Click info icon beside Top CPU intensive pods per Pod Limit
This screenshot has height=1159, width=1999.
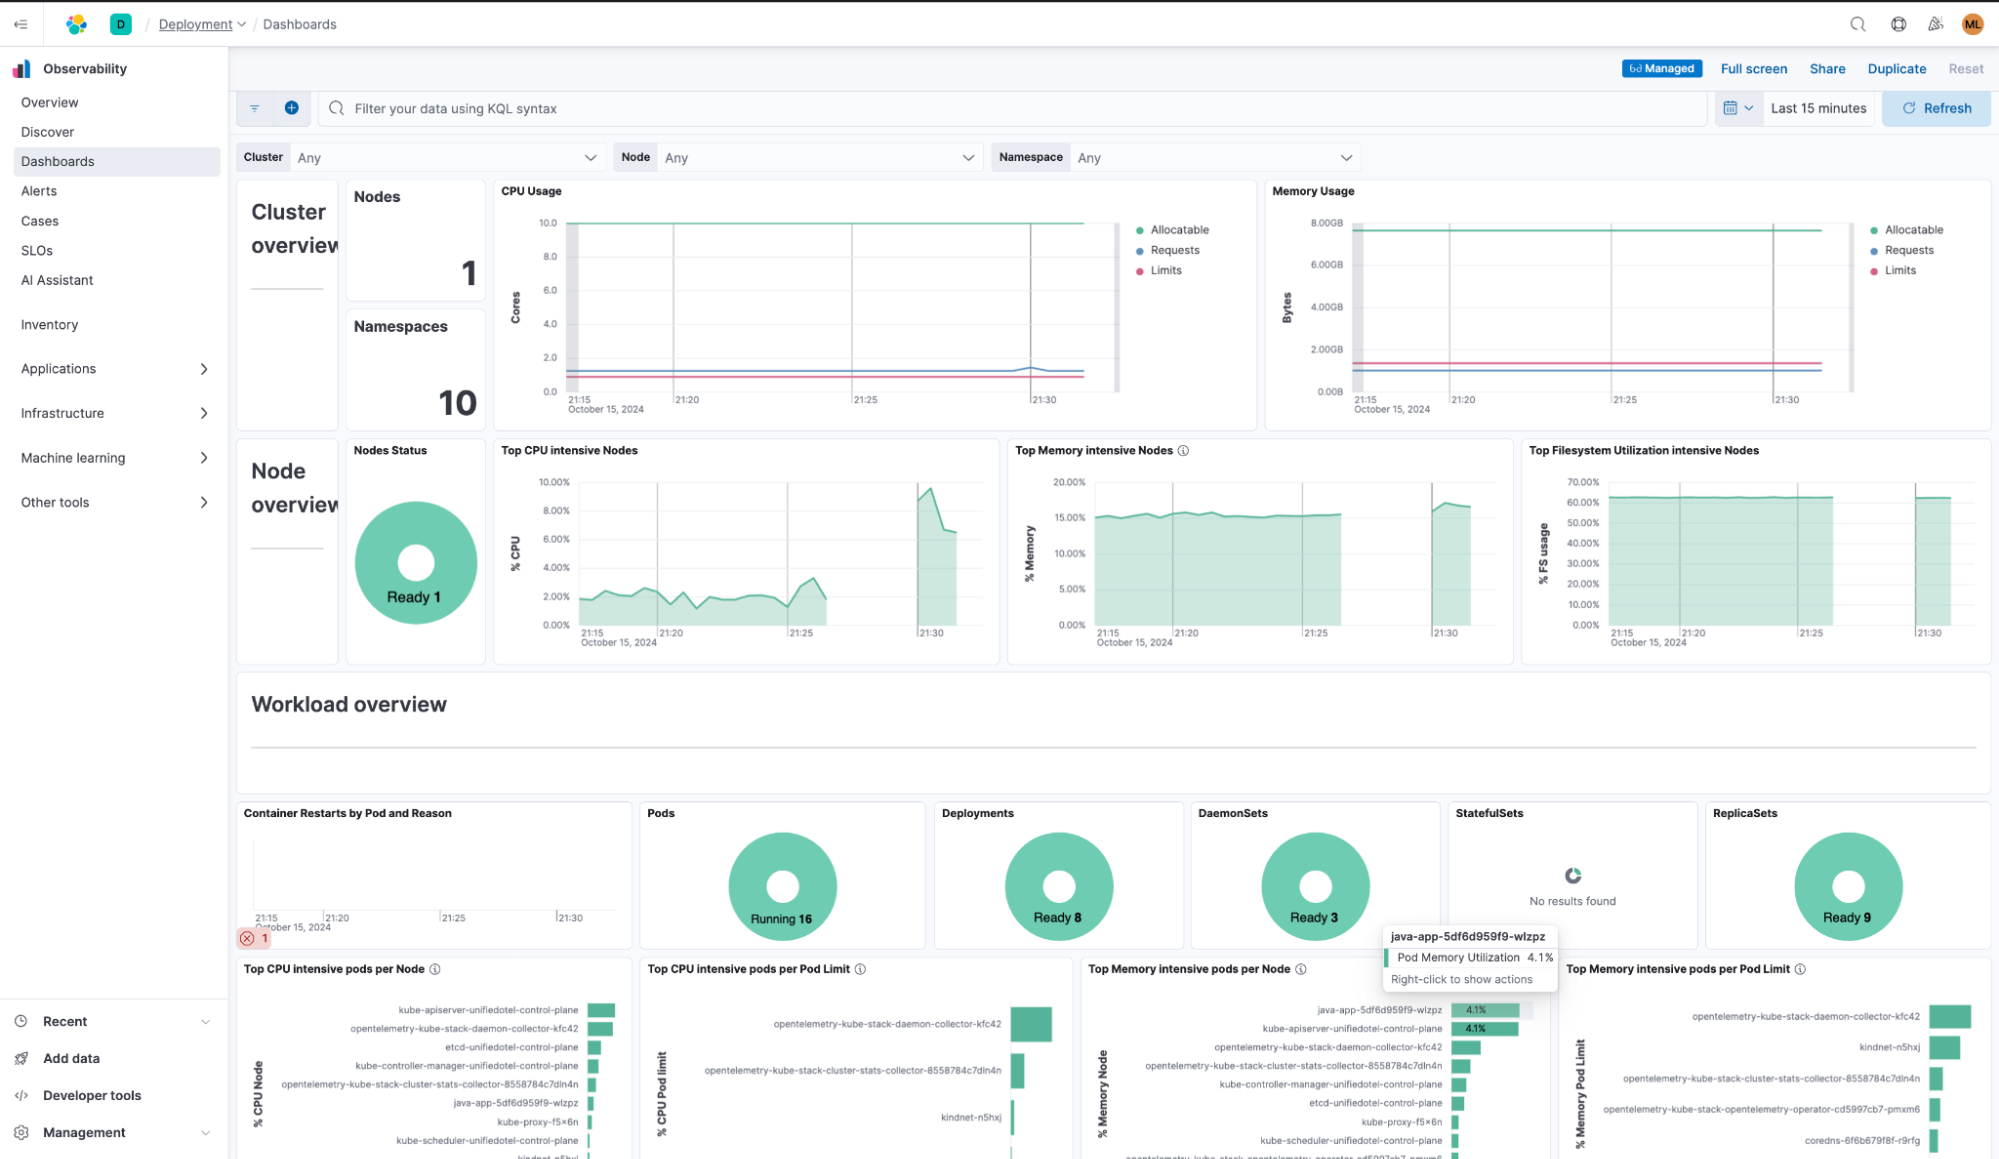[860, 969]
